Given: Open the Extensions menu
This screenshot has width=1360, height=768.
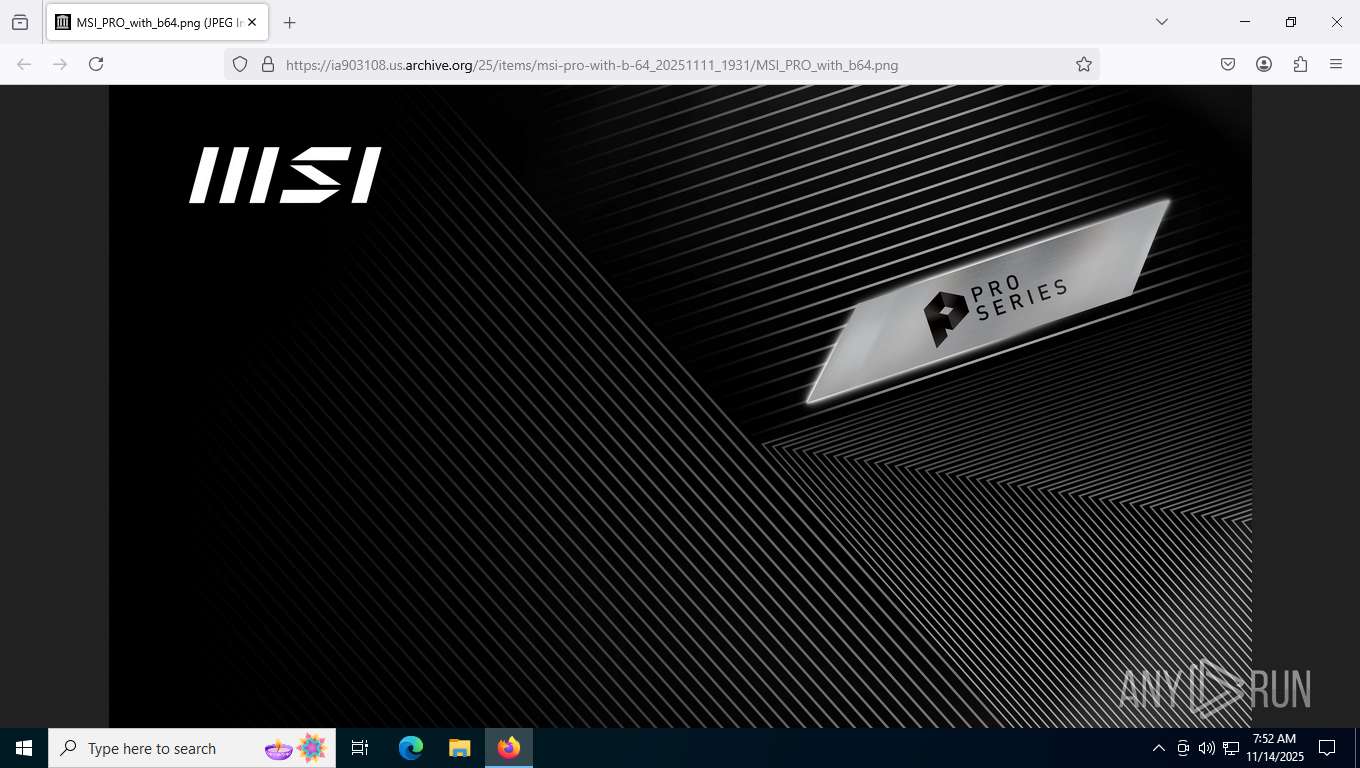Looking at the screenshot, I should pos(1300,64).
